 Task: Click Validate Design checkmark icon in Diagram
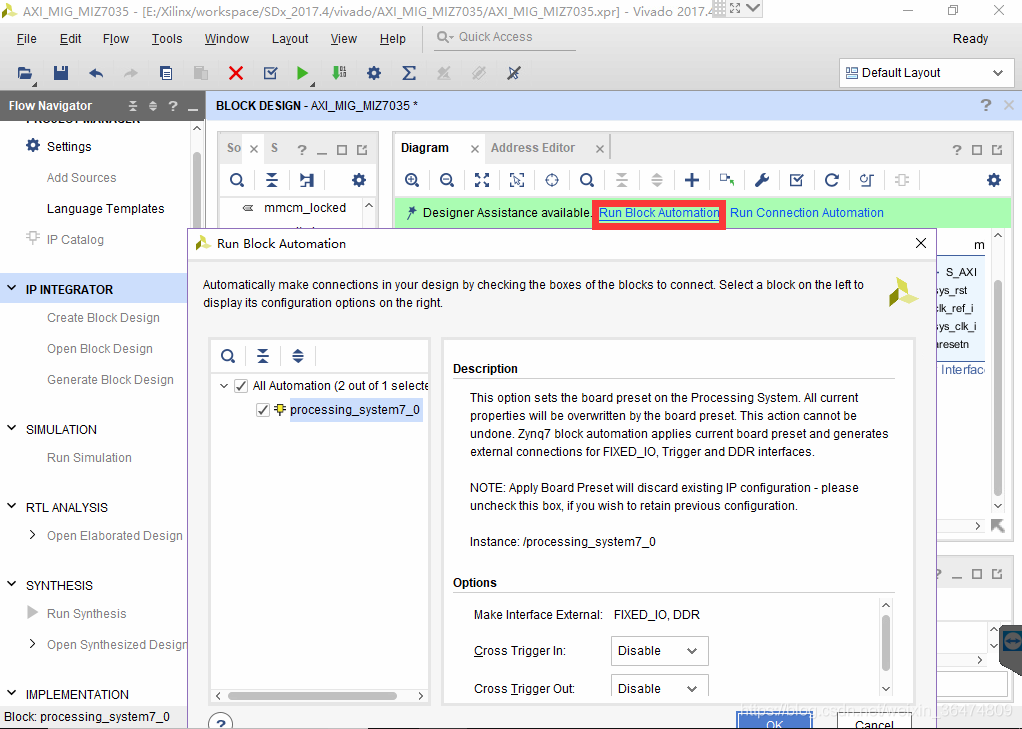coord(796,180)
